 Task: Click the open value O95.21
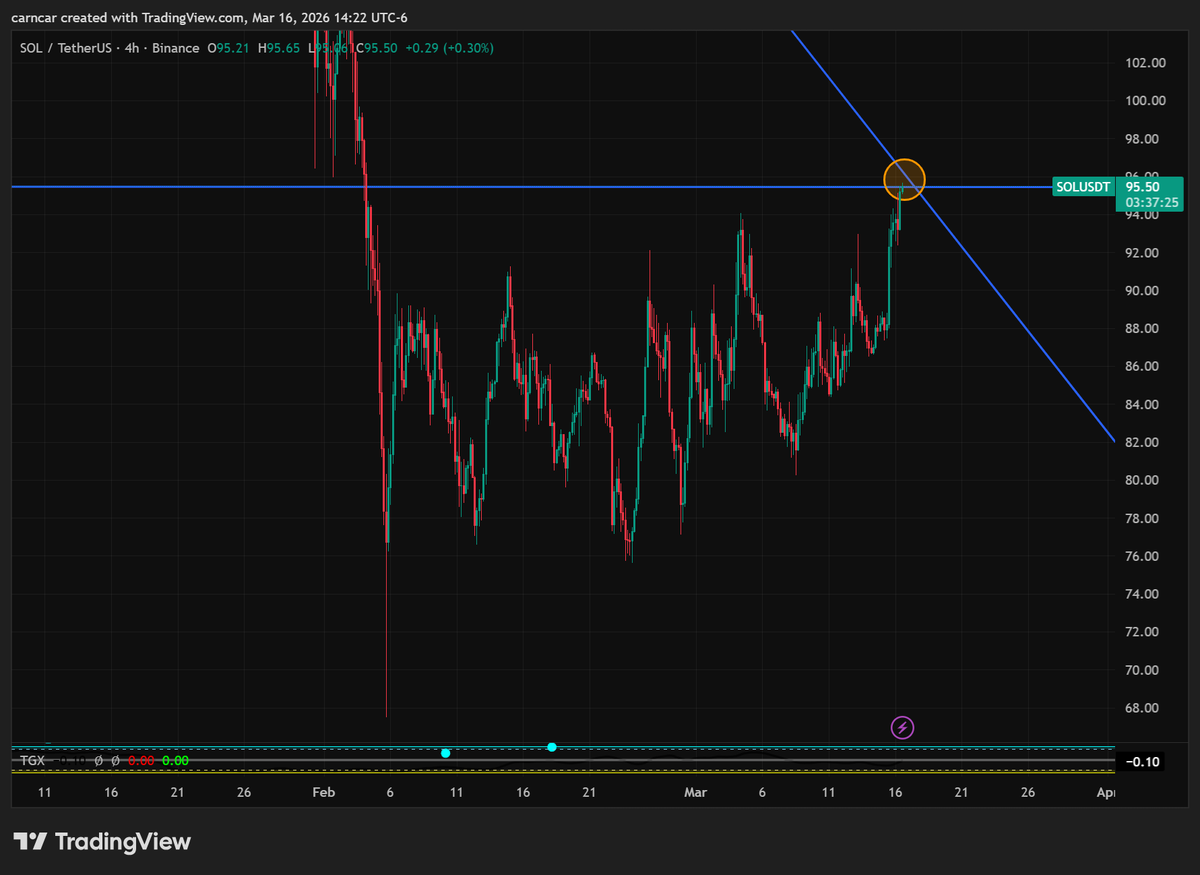tap(227, 48)
